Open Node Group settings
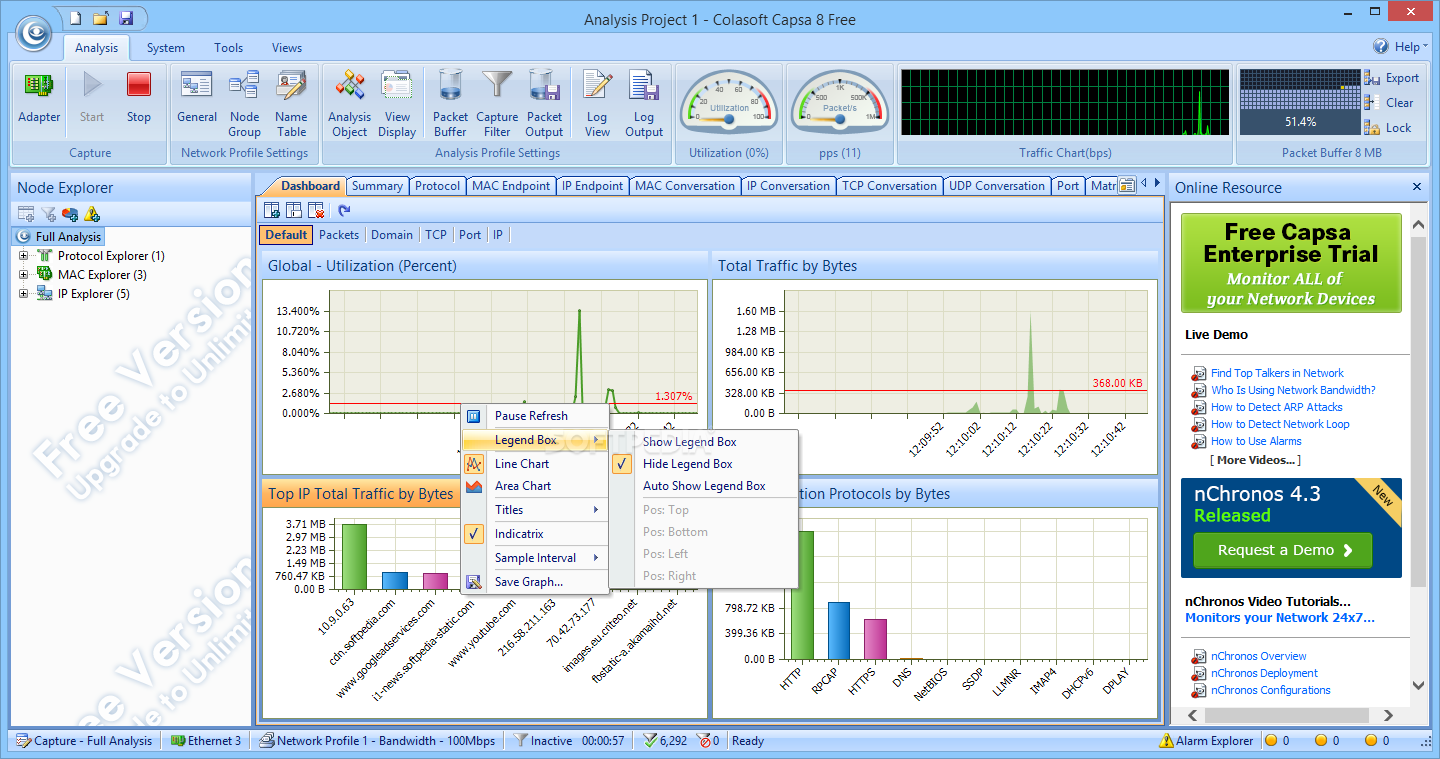Screen dimensions: 1440x759 [244, 104]
